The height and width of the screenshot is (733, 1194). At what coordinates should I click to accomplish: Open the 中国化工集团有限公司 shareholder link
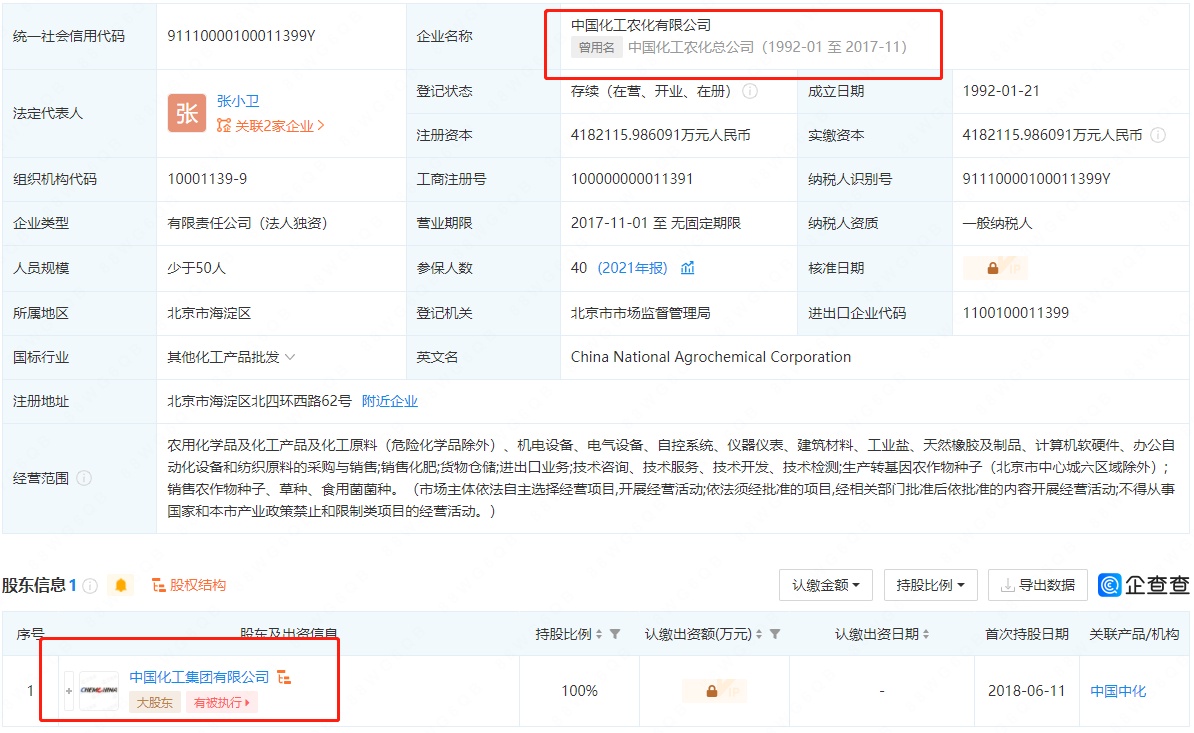click(x=200, y=677)
